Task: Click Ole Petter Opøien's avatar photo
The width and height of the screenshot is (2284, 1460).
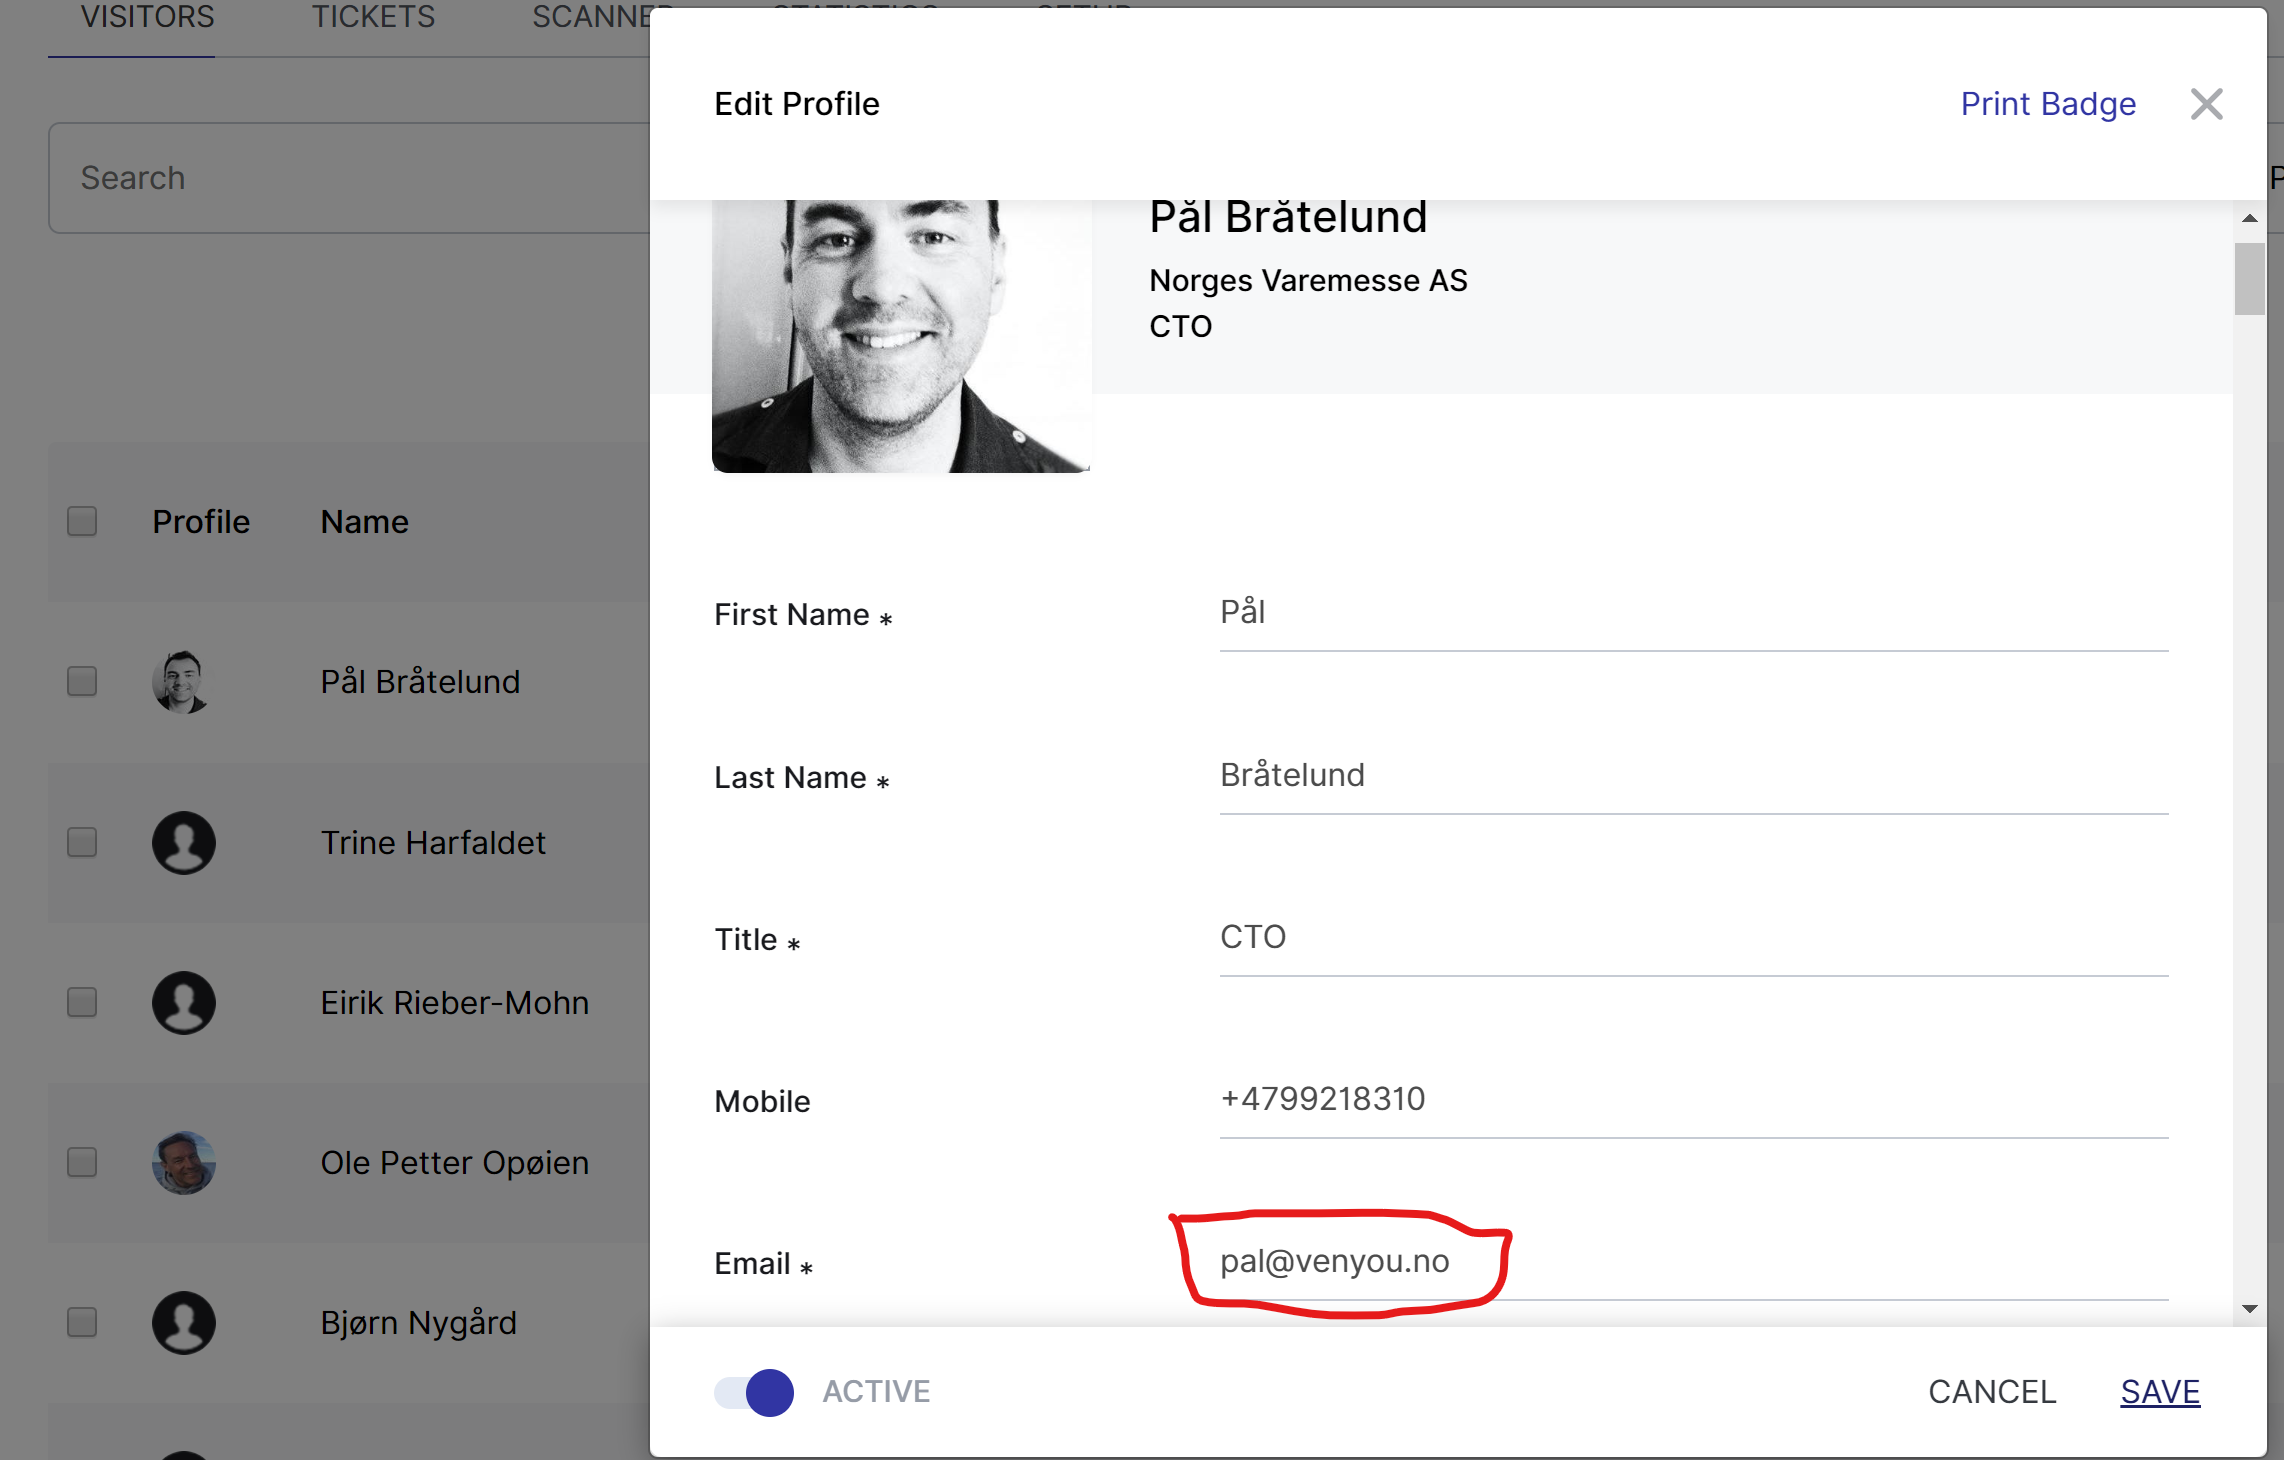Action: click(x=183, y=1163)
